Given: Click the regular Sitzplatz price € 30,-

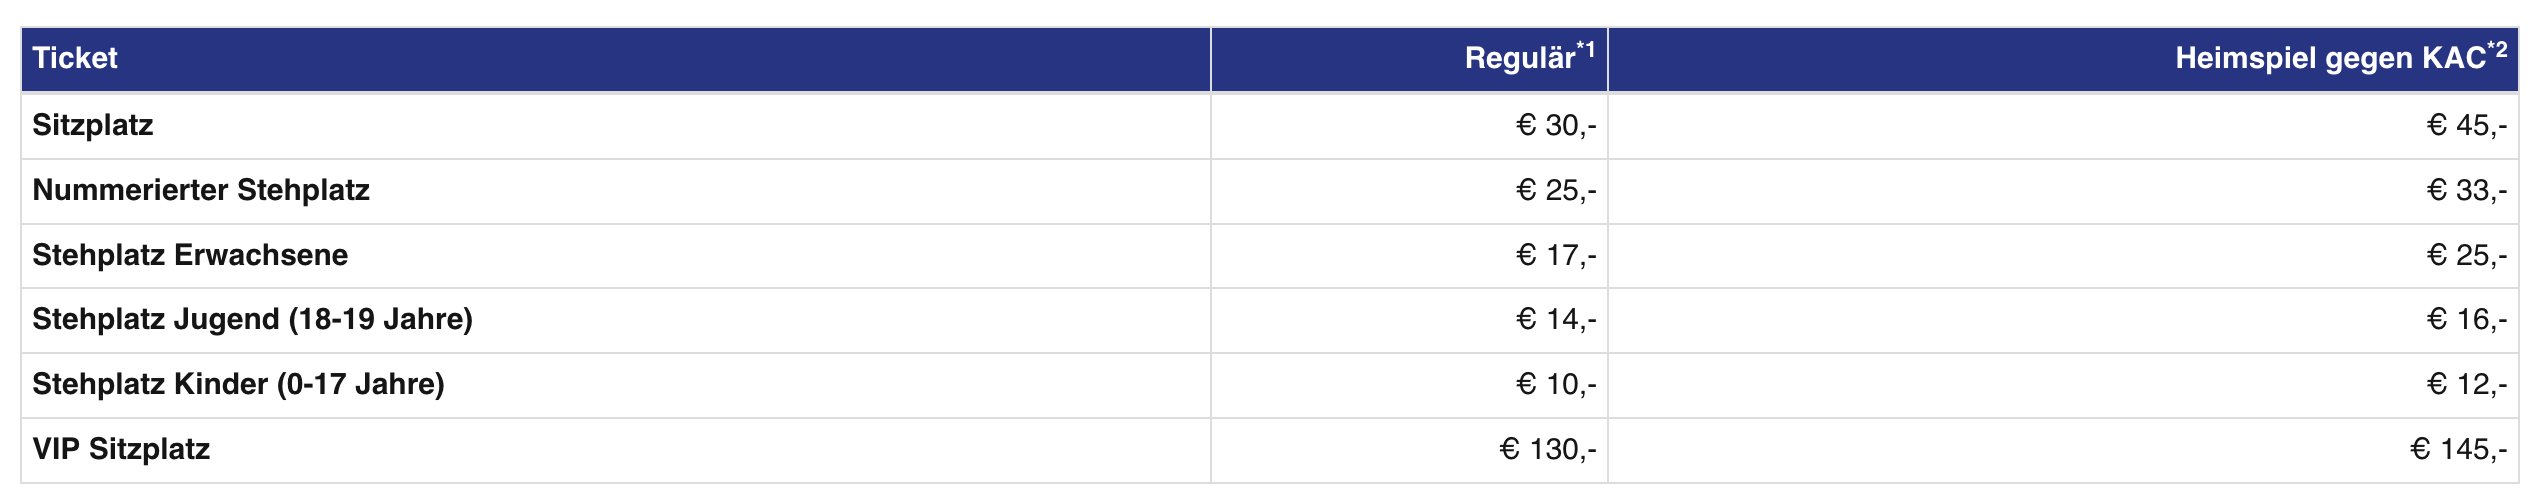Looking at the screenshot, I should click(1556, 125).
